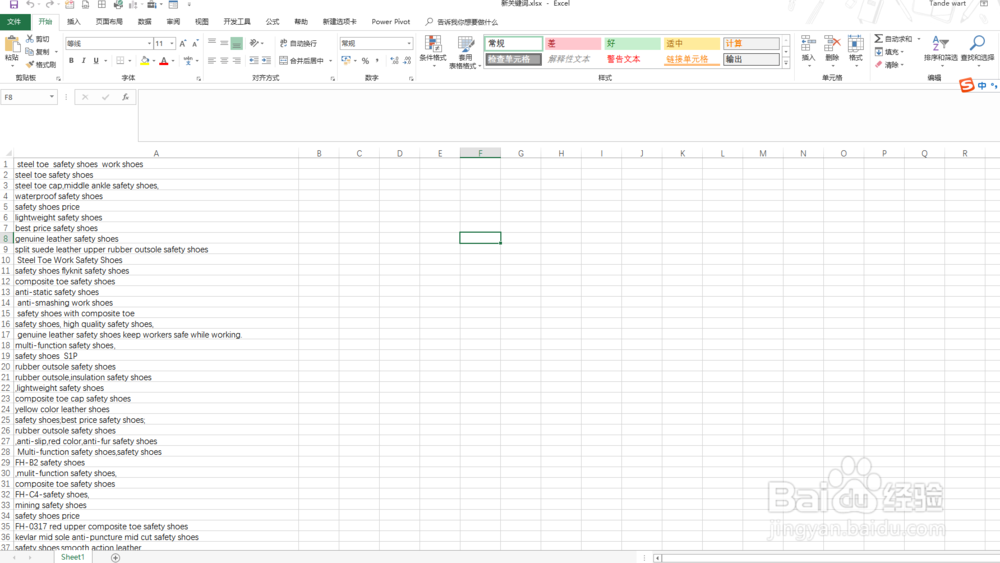Click the Sogou input method S icon

pyautogui.click(x=967, y=85)
